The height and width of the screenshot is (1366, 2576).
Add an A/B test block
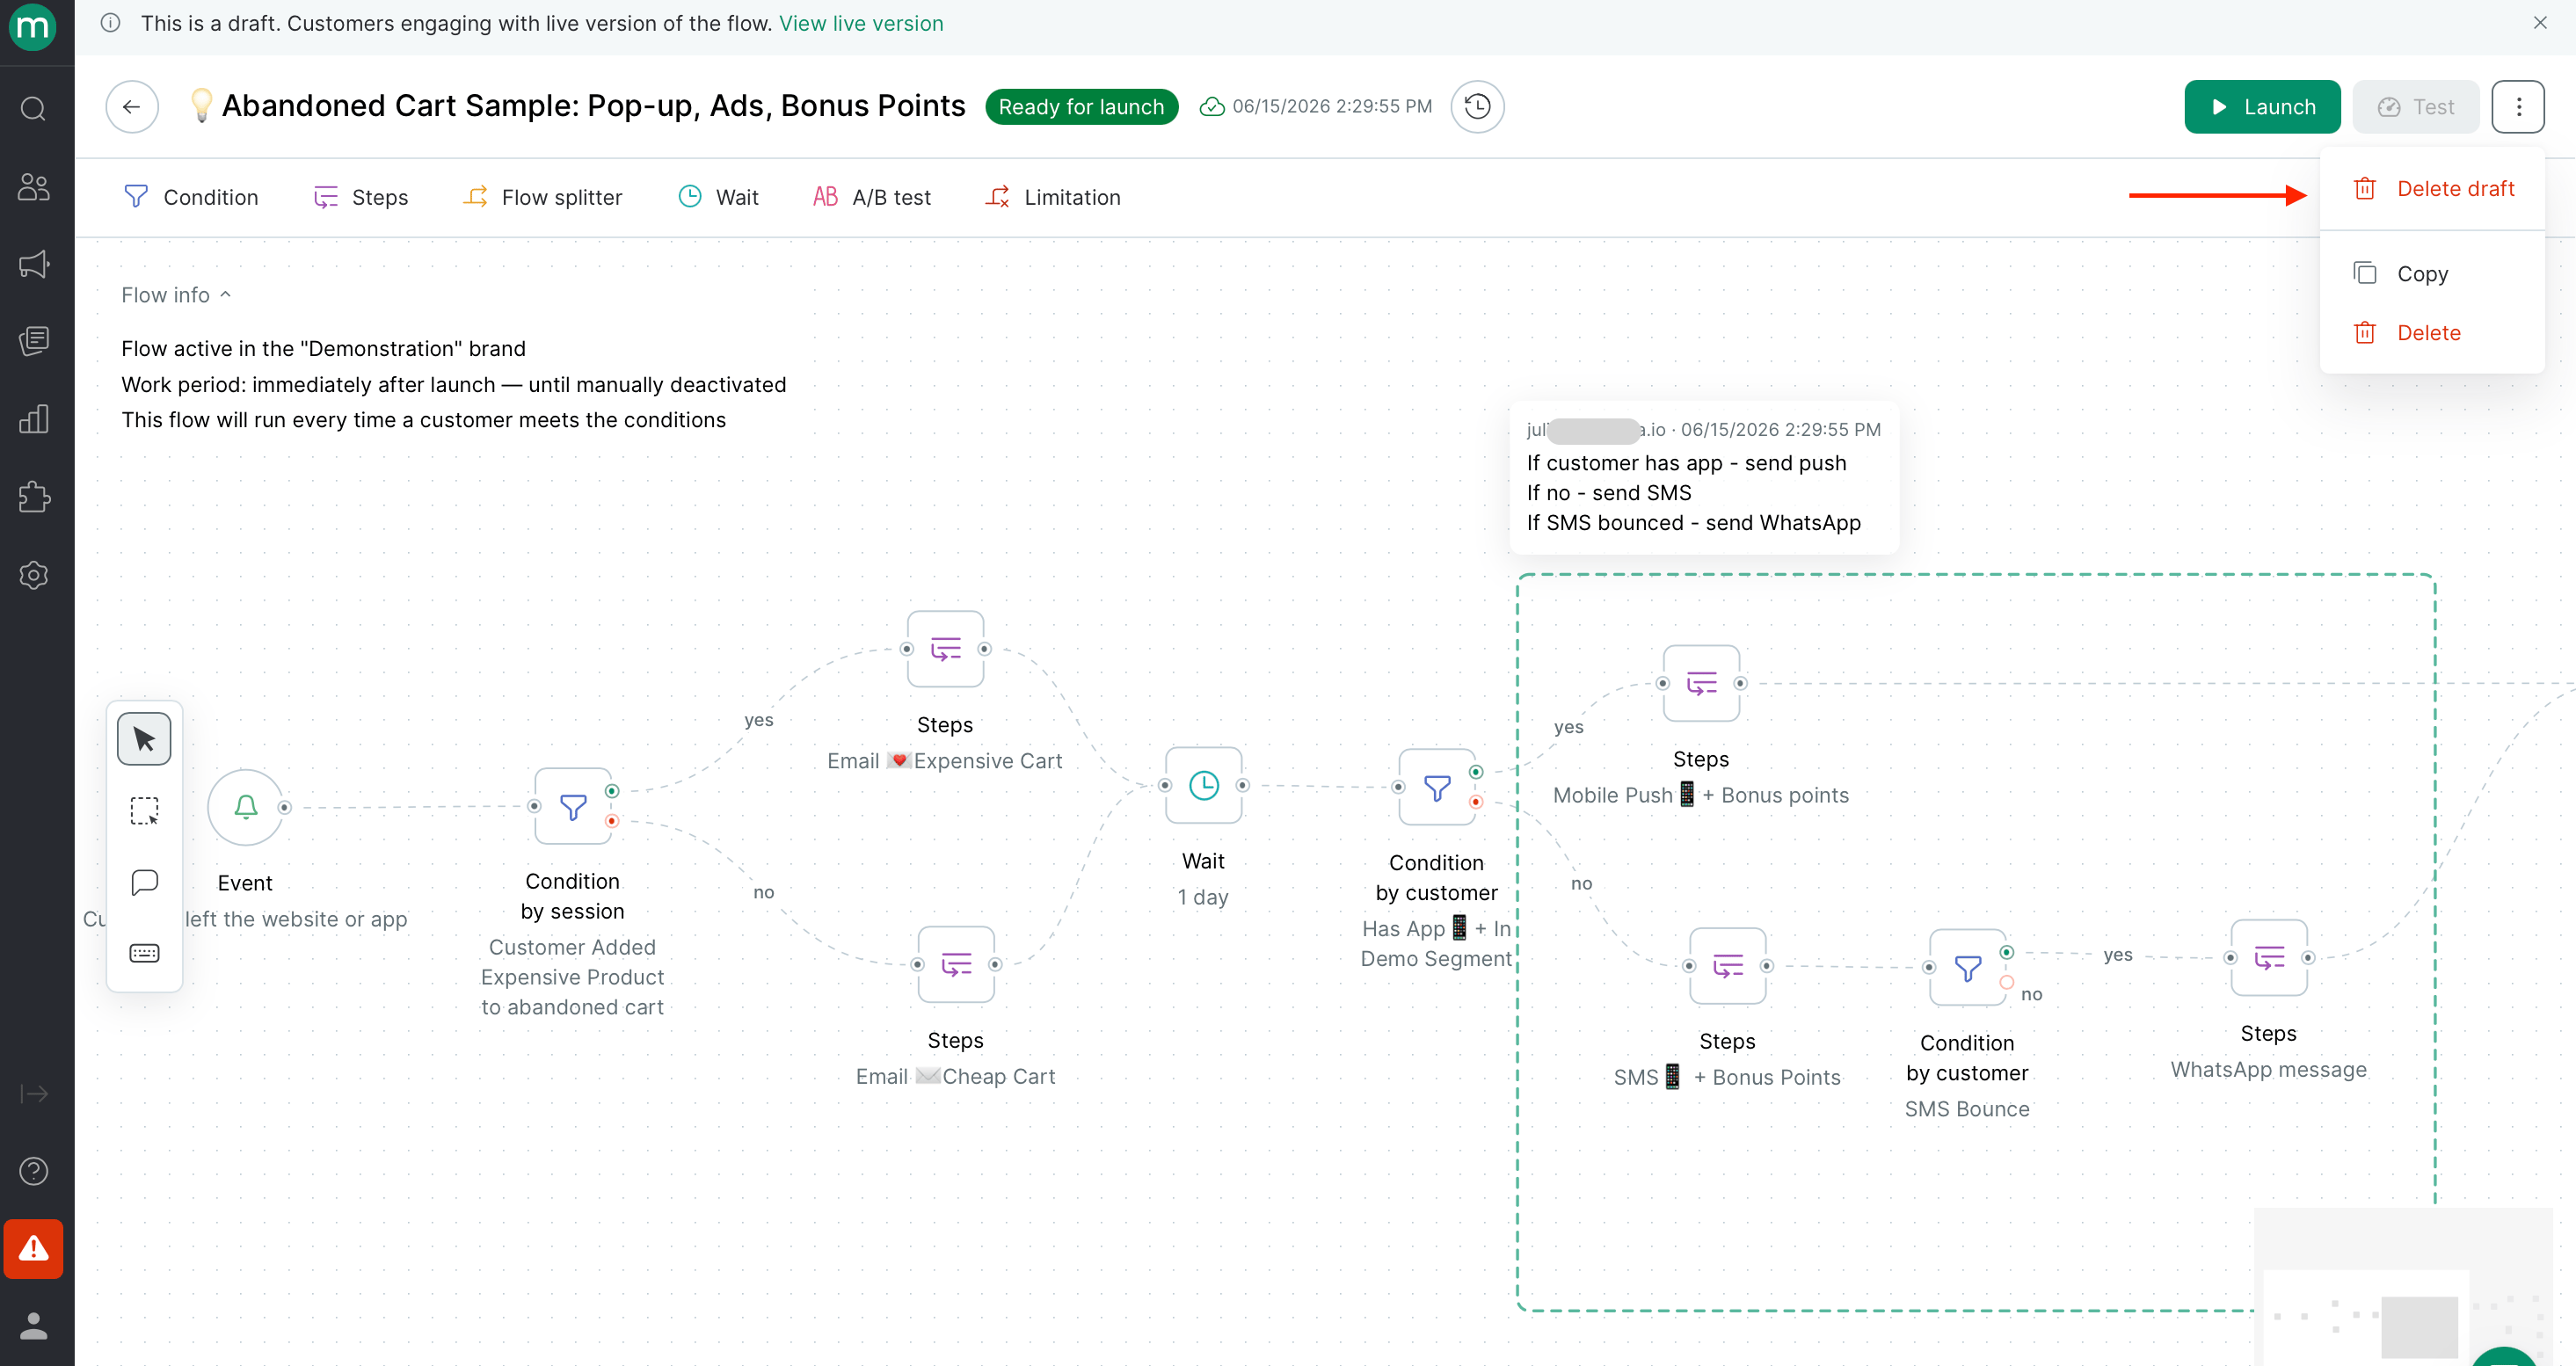pos(872,197)
